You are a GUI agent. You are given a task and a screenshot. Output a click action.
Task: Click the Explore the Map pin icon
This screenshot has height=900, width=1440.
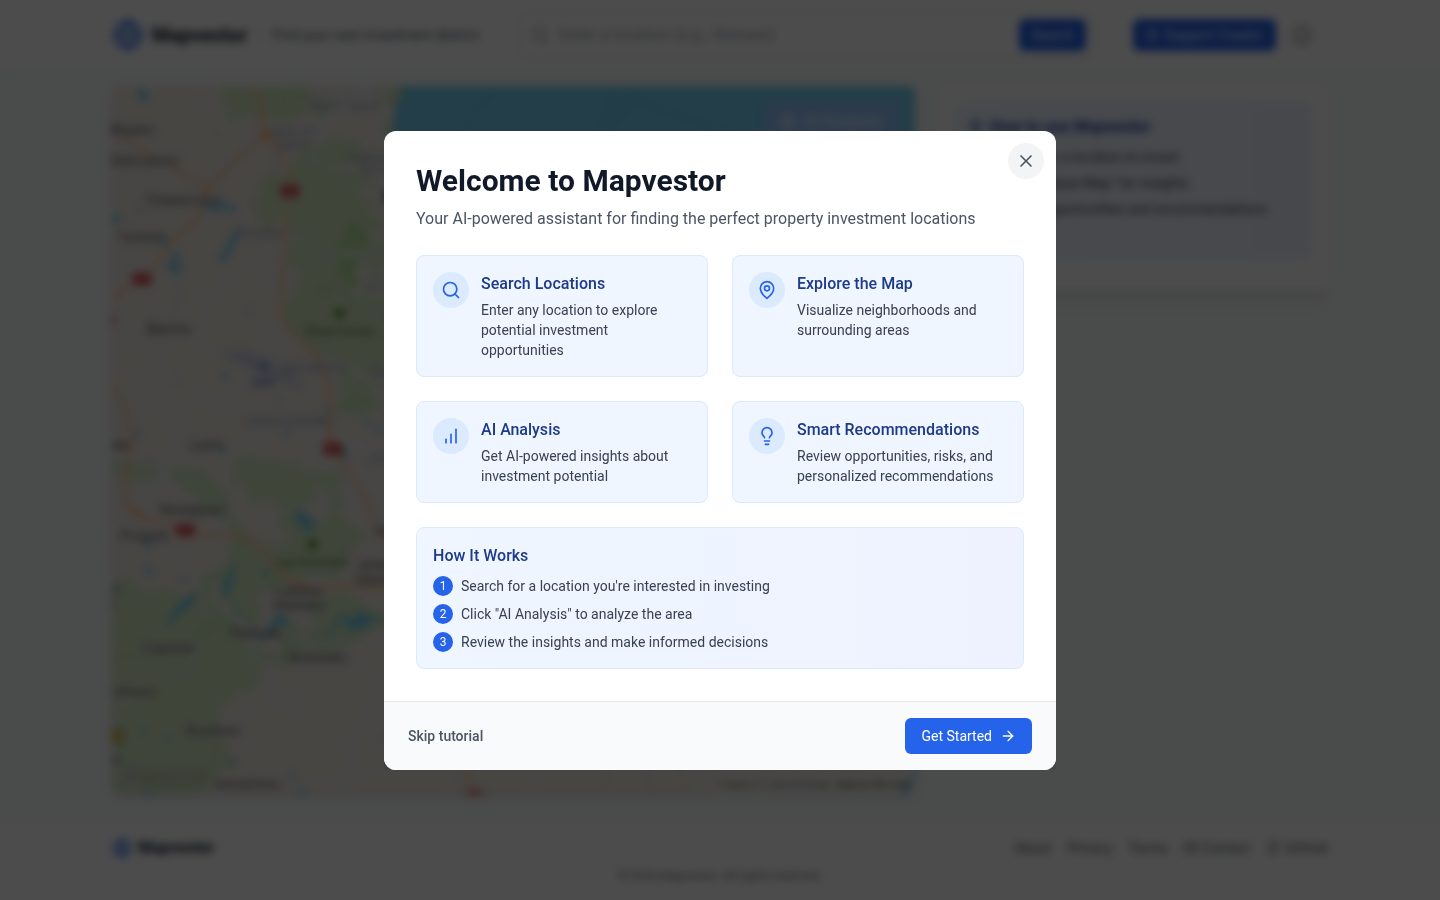tap(767, 290)
